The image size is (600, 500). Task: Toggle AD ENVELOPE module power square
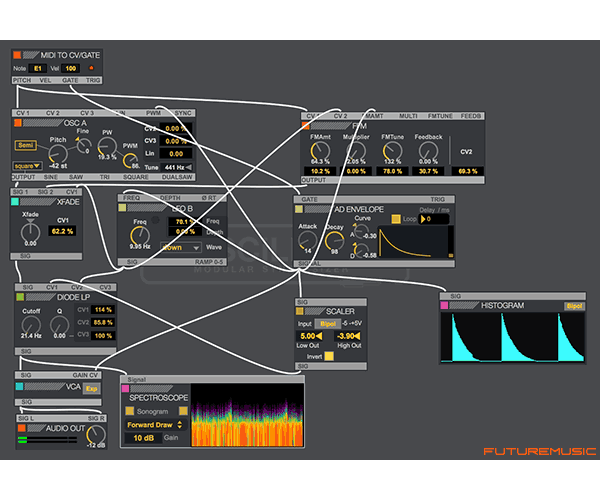[299, 209]
